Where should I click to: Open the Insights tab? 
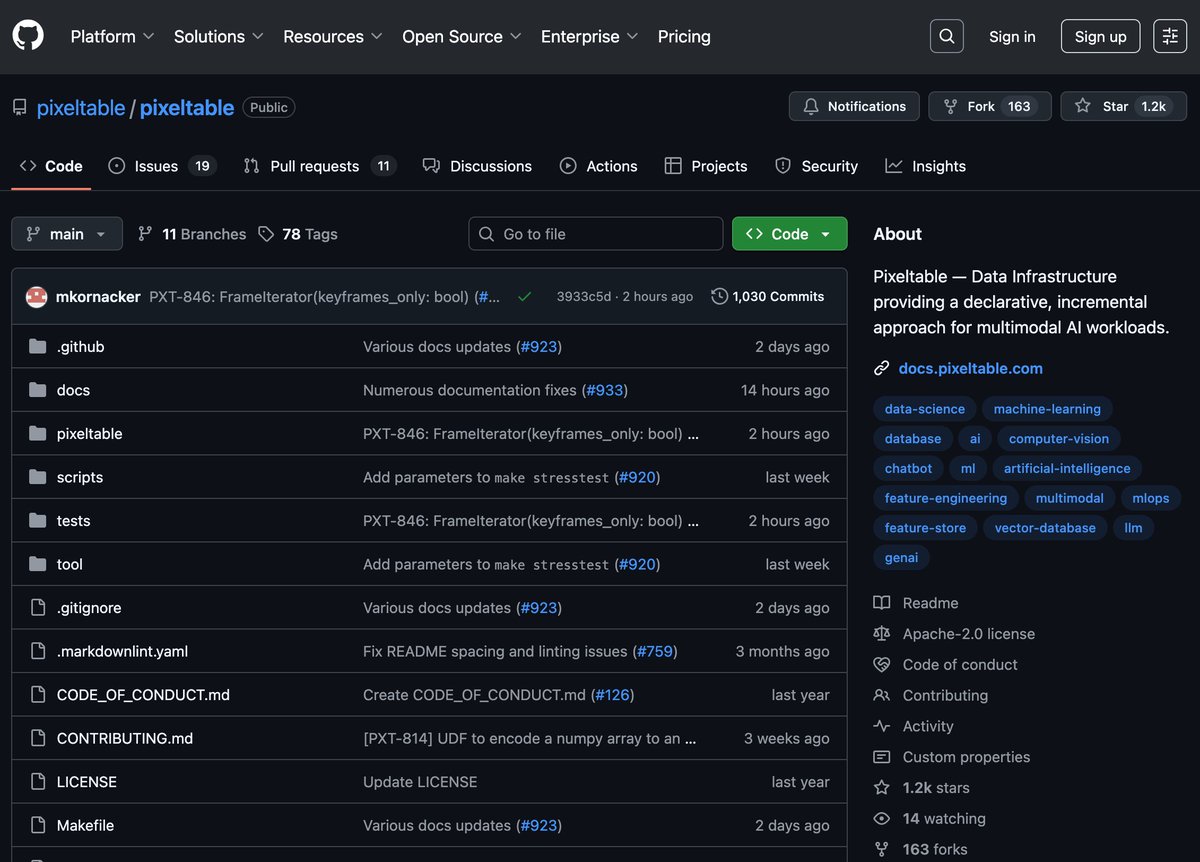pyautogui.click(x=926, y=166)
